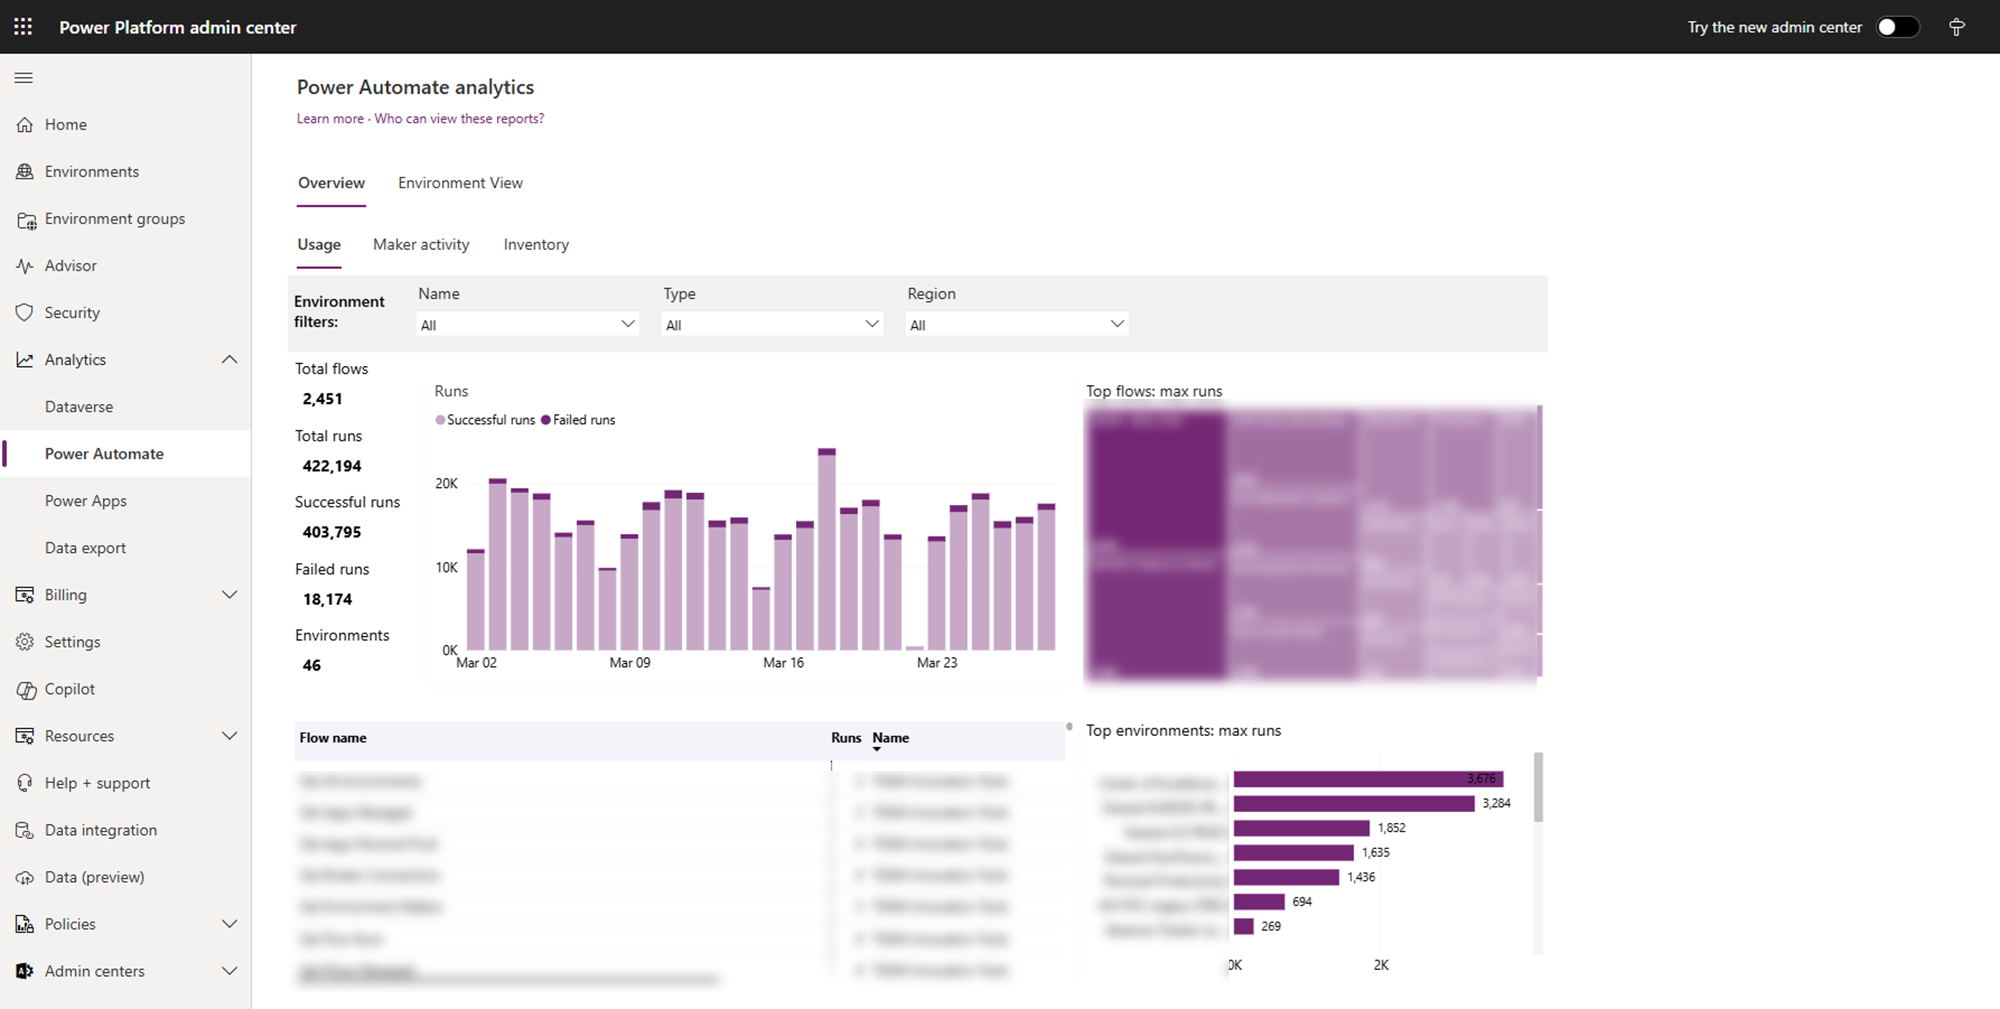The image size is (2000, 1009).
Task: Click Who can view these reports link
Action: click(459, 119)
